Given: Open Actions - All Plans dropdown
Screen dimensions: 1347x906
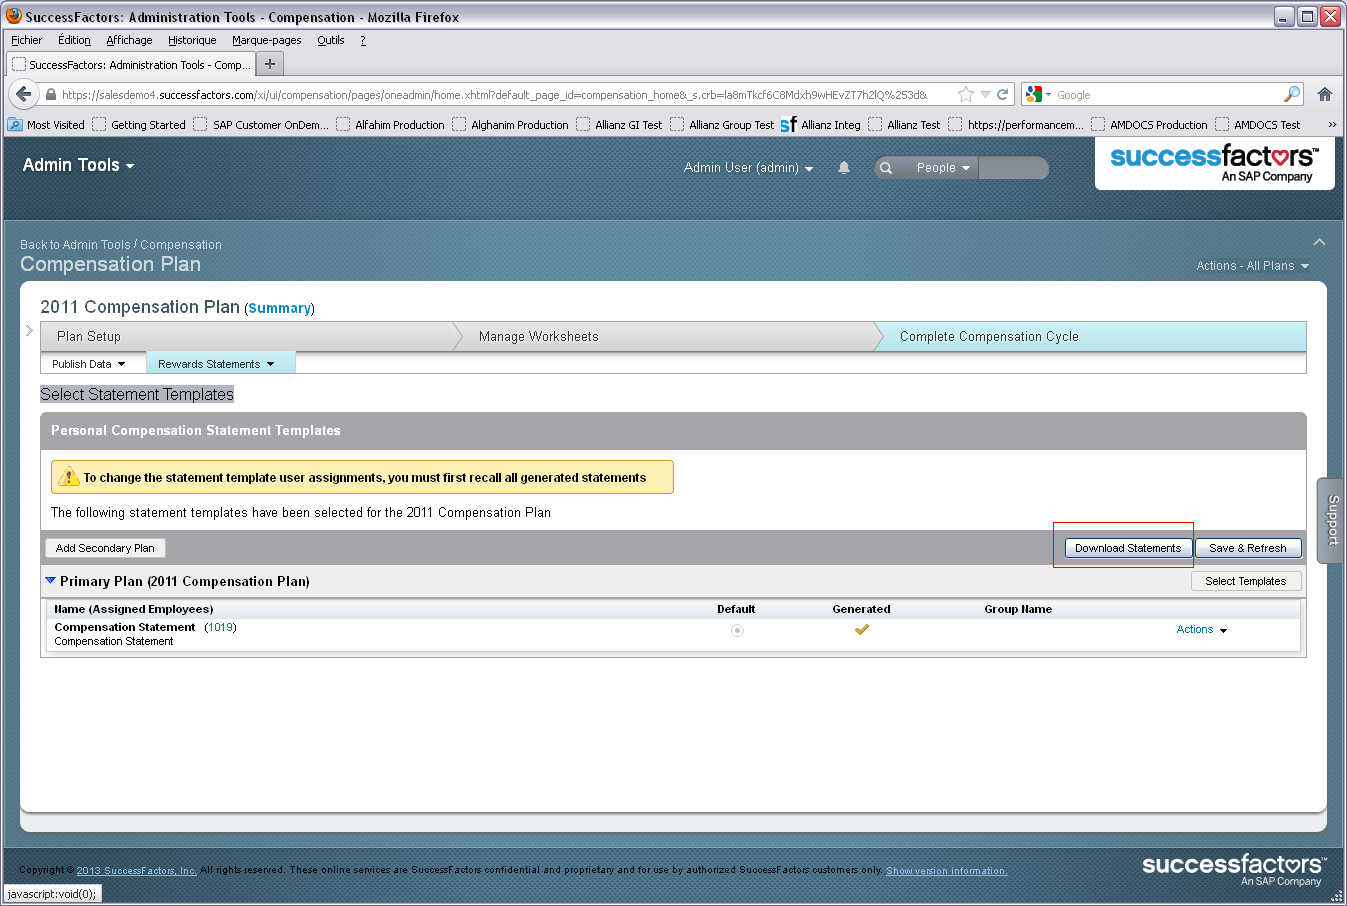Looking at the screenshot, I should pyautogui.click(x=1252, y=266).
